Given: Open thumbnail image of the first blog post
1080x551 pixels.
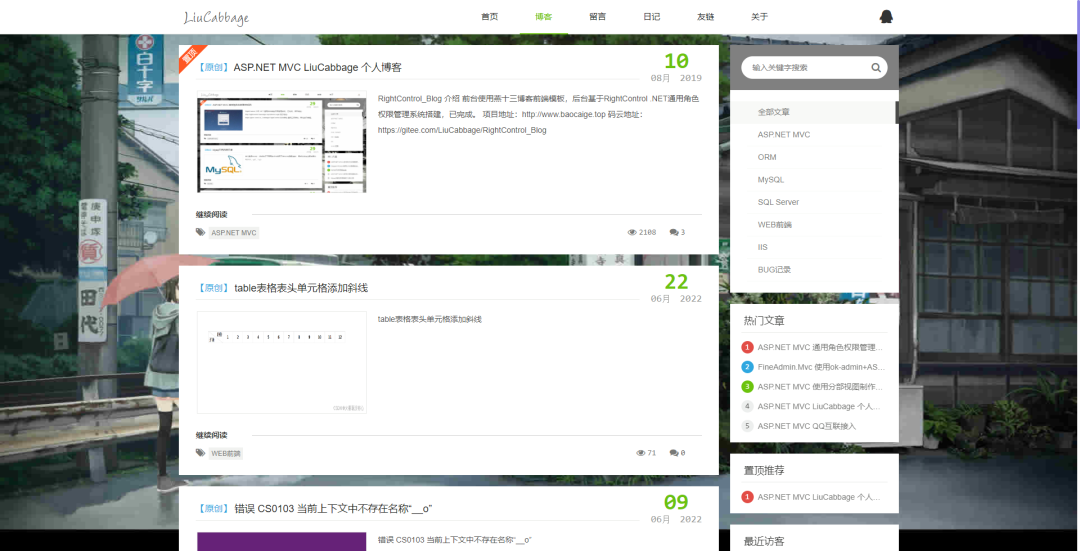Looking at the screenshot, I should pos(281,142).
